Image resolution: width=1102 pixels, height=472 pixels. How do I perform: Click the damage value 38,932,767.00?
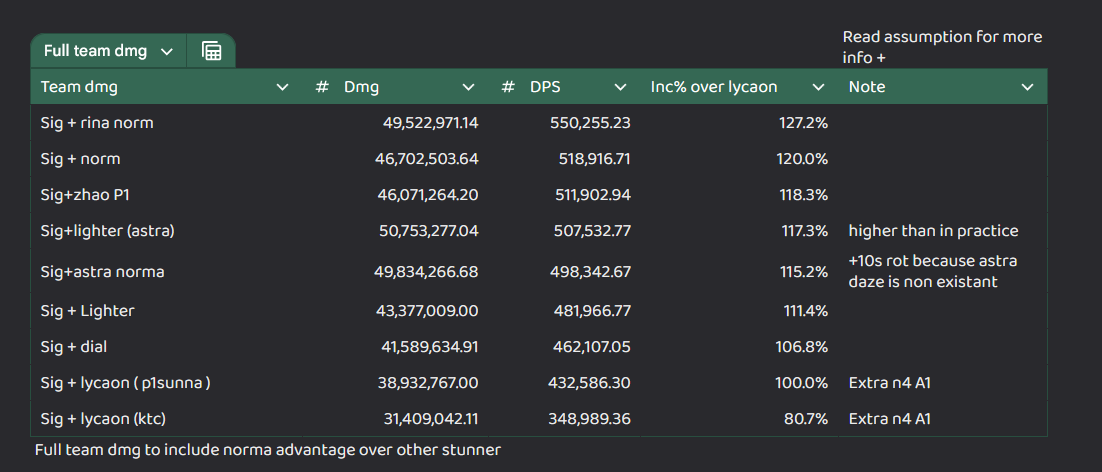click(429, 383)
